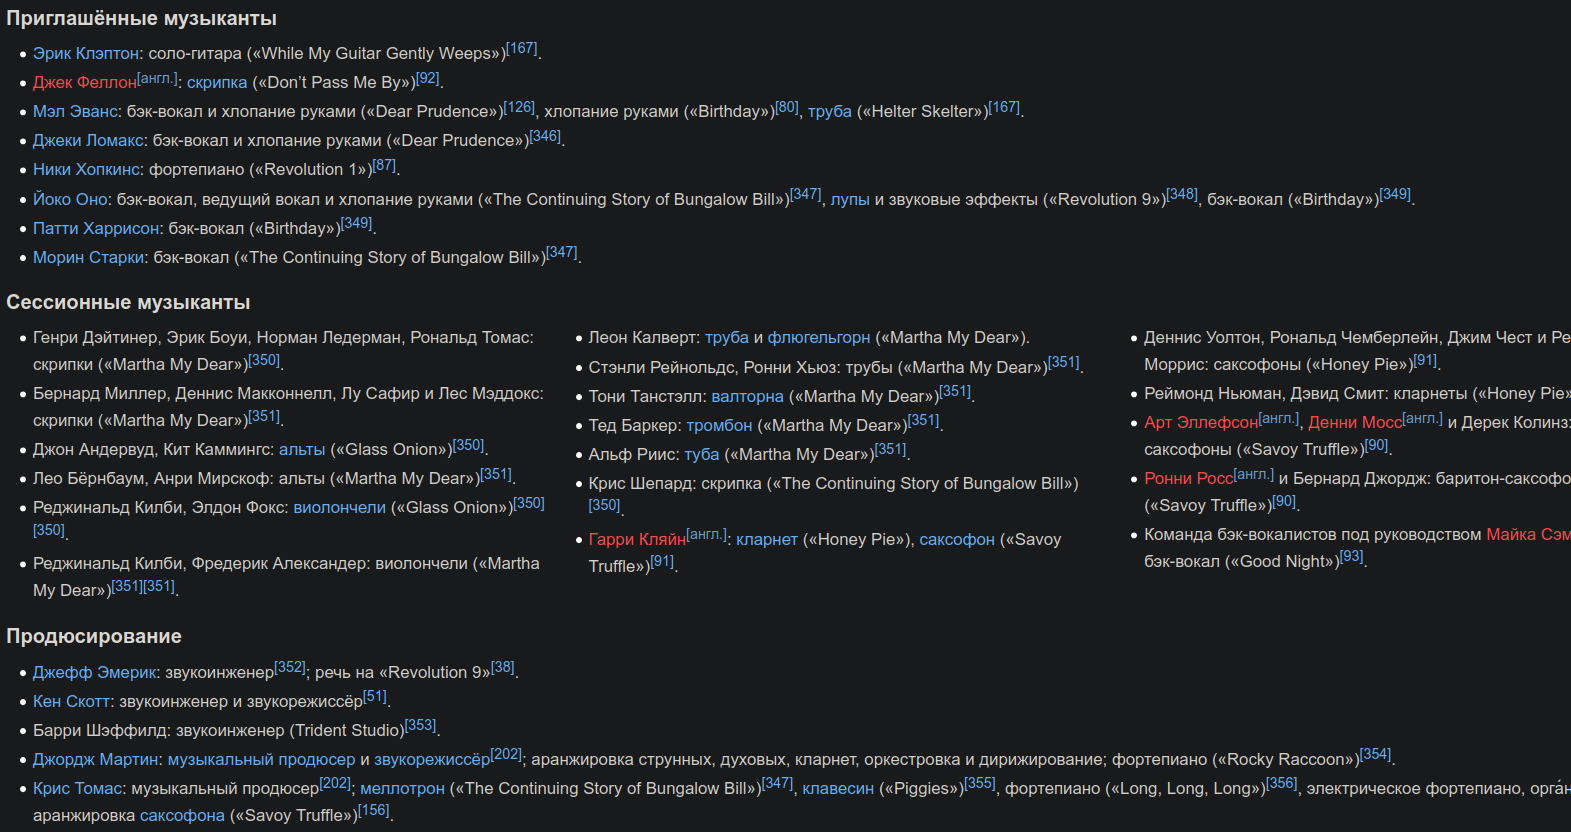Click the Приглашённые музыканты heading
Screen dimensions: 1571x832
click(x=142, y=18)
